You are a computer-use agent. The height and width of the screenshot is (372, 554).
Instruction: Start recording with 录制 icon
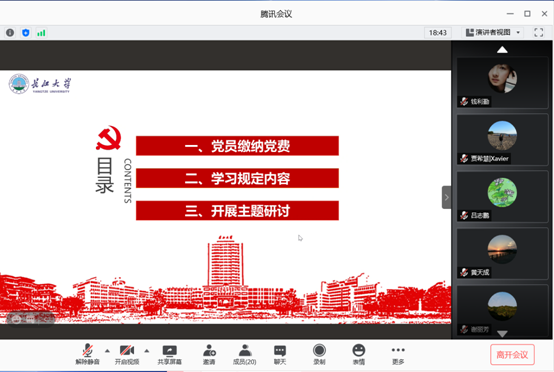point(319,354)
